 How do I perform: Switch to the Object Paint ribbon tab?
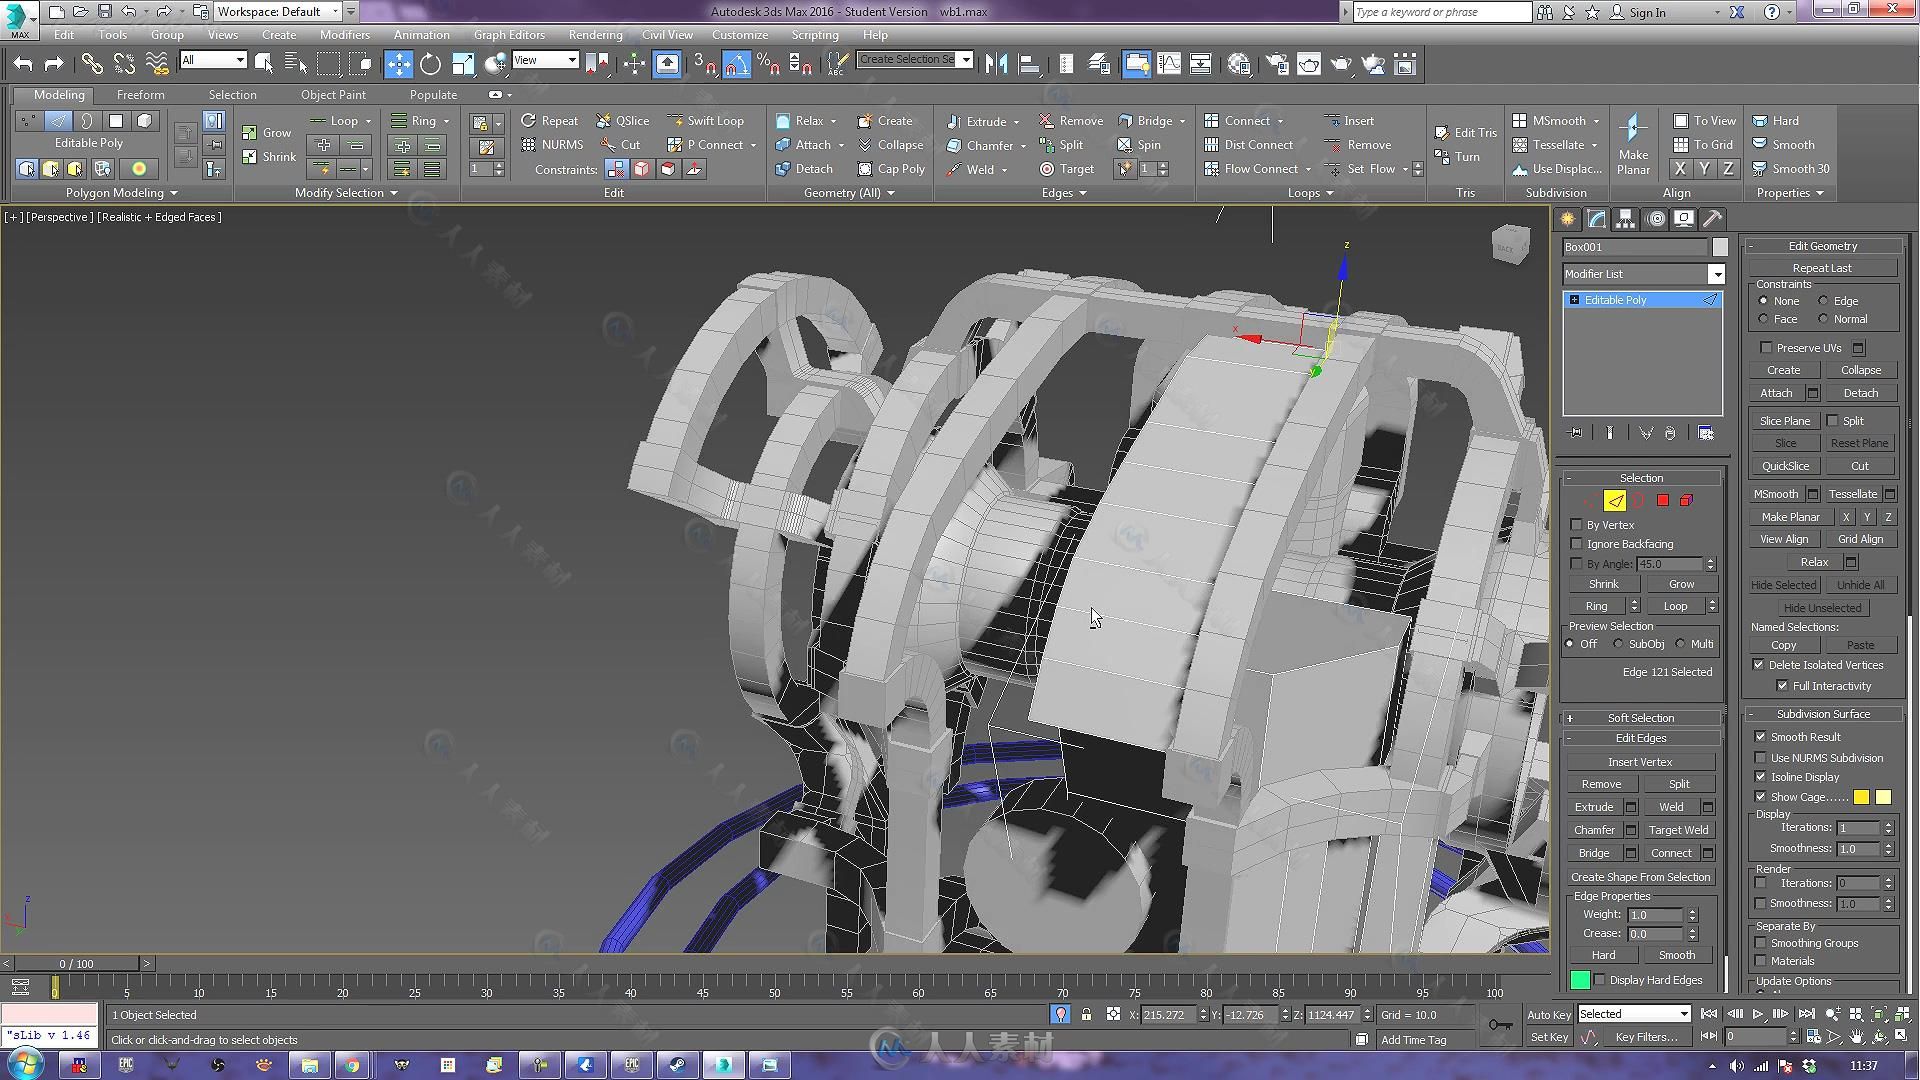[x=333, y=95]
